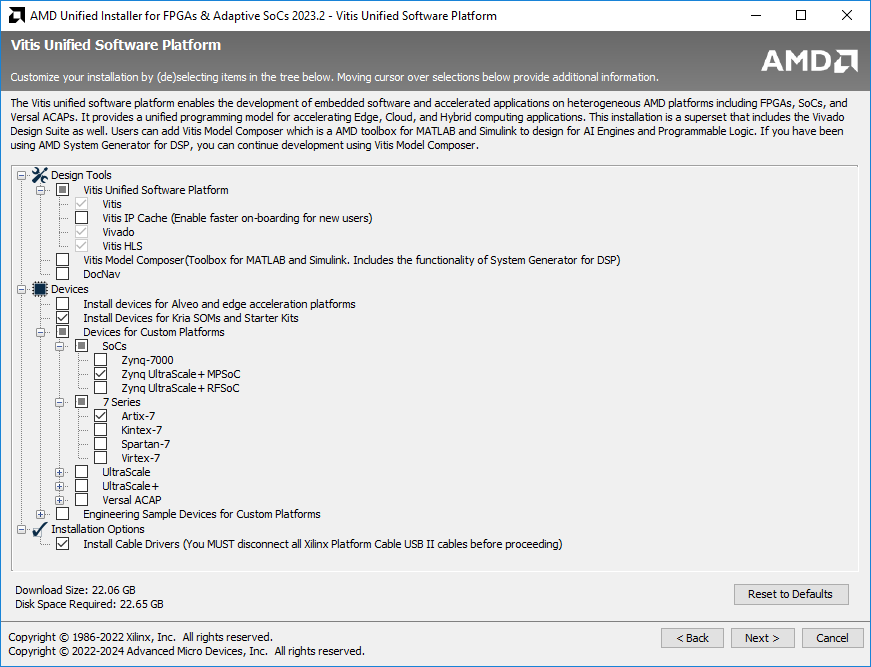The width and height of the screenshot is (871, 667).
Task: Click the AMD logo in header
Action: [809, 61]
